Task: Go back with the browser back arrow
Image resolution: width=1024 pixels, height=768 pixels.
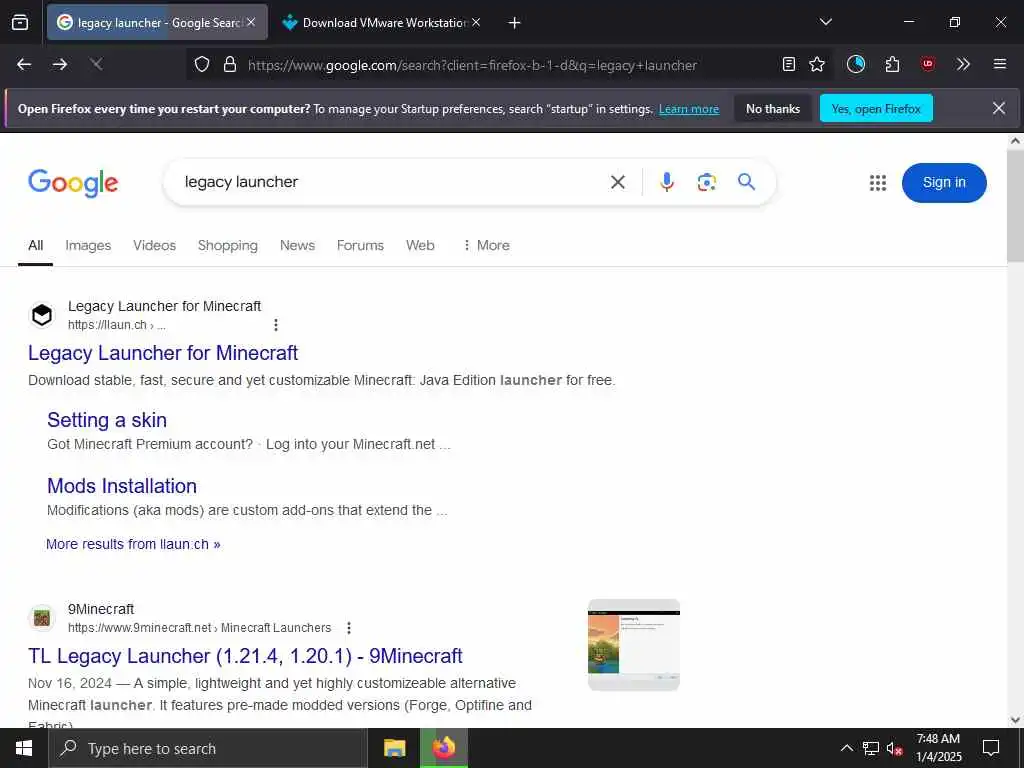Action: pyautogui.click(x=24, y=64)
